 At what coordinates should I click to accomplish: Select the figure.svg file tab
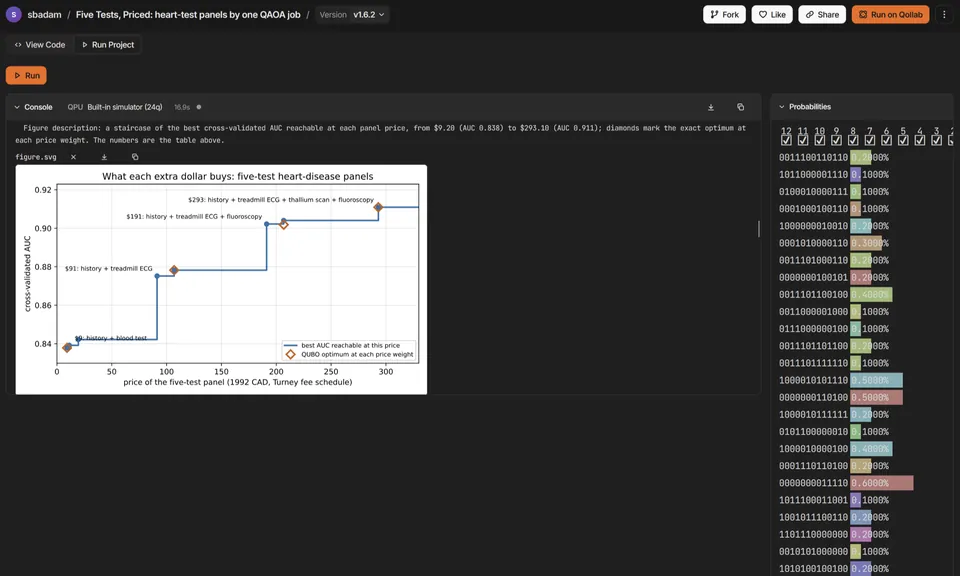(36, 157)
